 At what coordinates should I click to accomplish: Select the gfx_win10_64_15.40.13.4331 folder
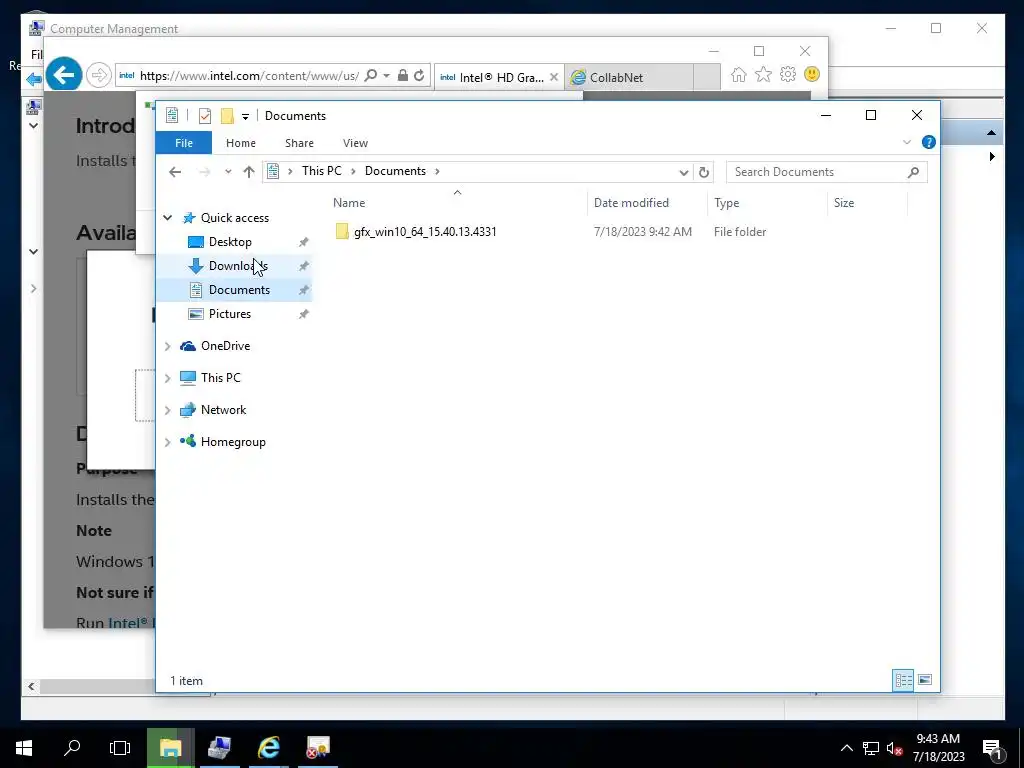[x=424, y=232]
